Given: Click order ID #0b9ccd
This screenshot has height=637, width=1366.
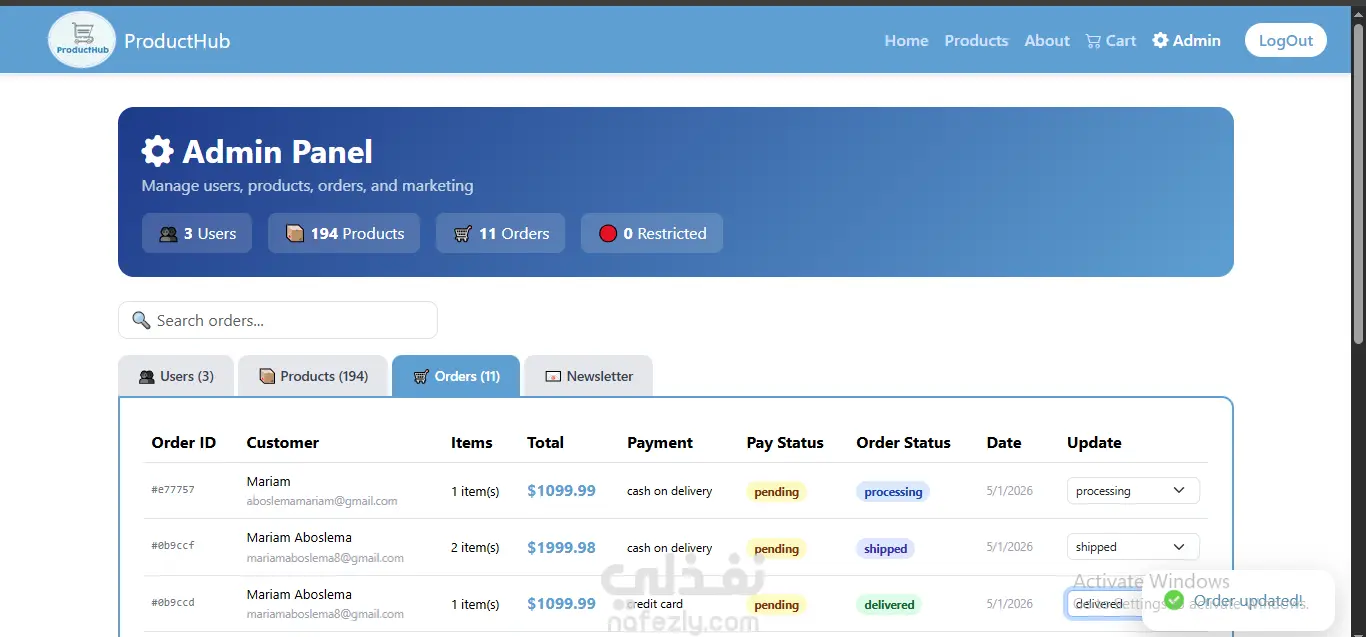Looking at the screenshot, I should [x=173, y=603].
